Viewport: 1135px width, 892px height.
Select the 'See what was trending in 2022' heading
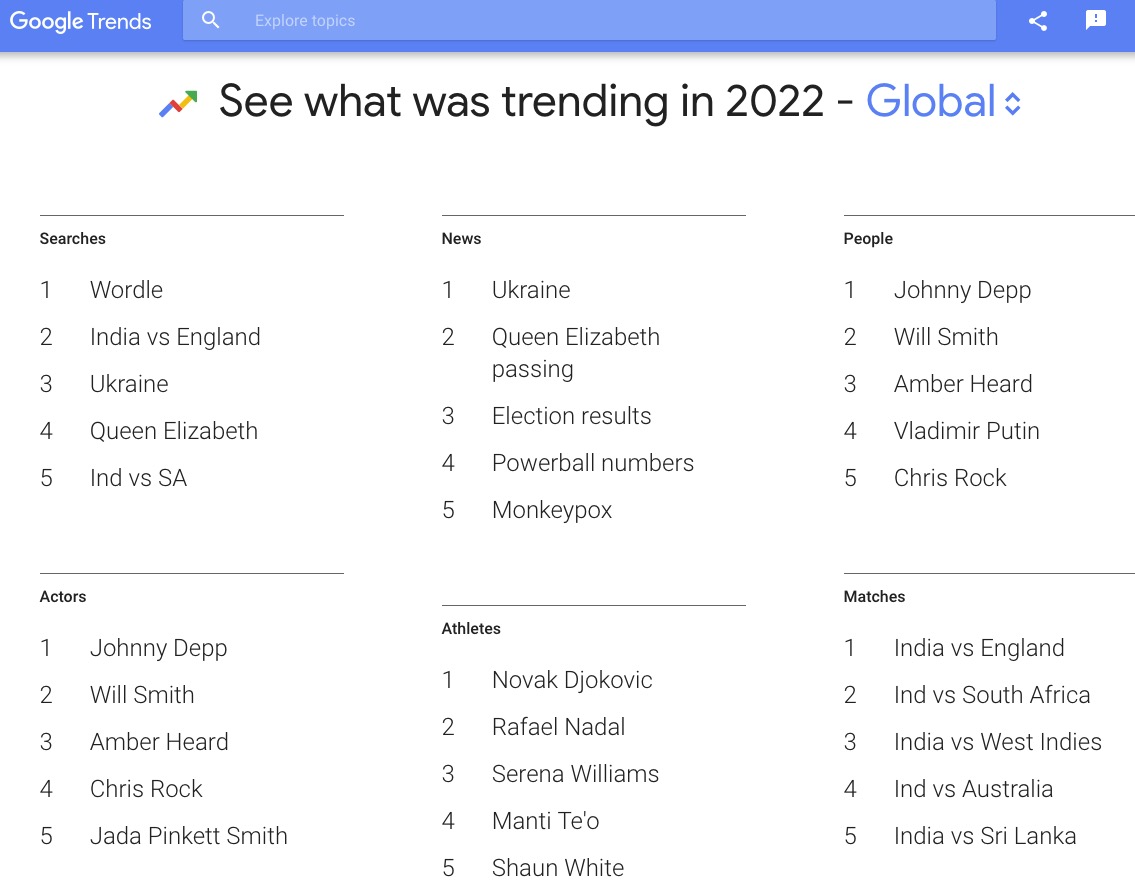[x=521, y=101]
